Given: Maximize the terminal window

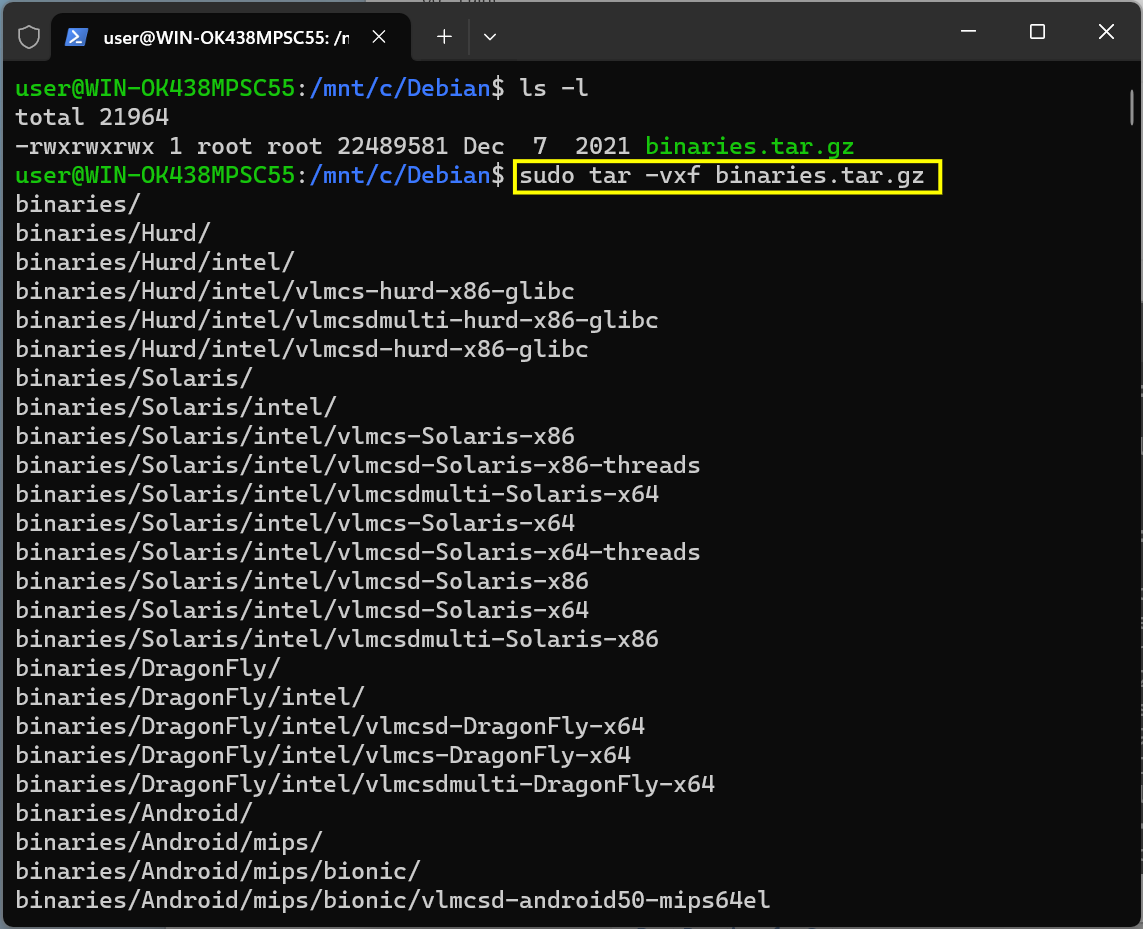Looking at the screenshot, I should [1037, 31].
